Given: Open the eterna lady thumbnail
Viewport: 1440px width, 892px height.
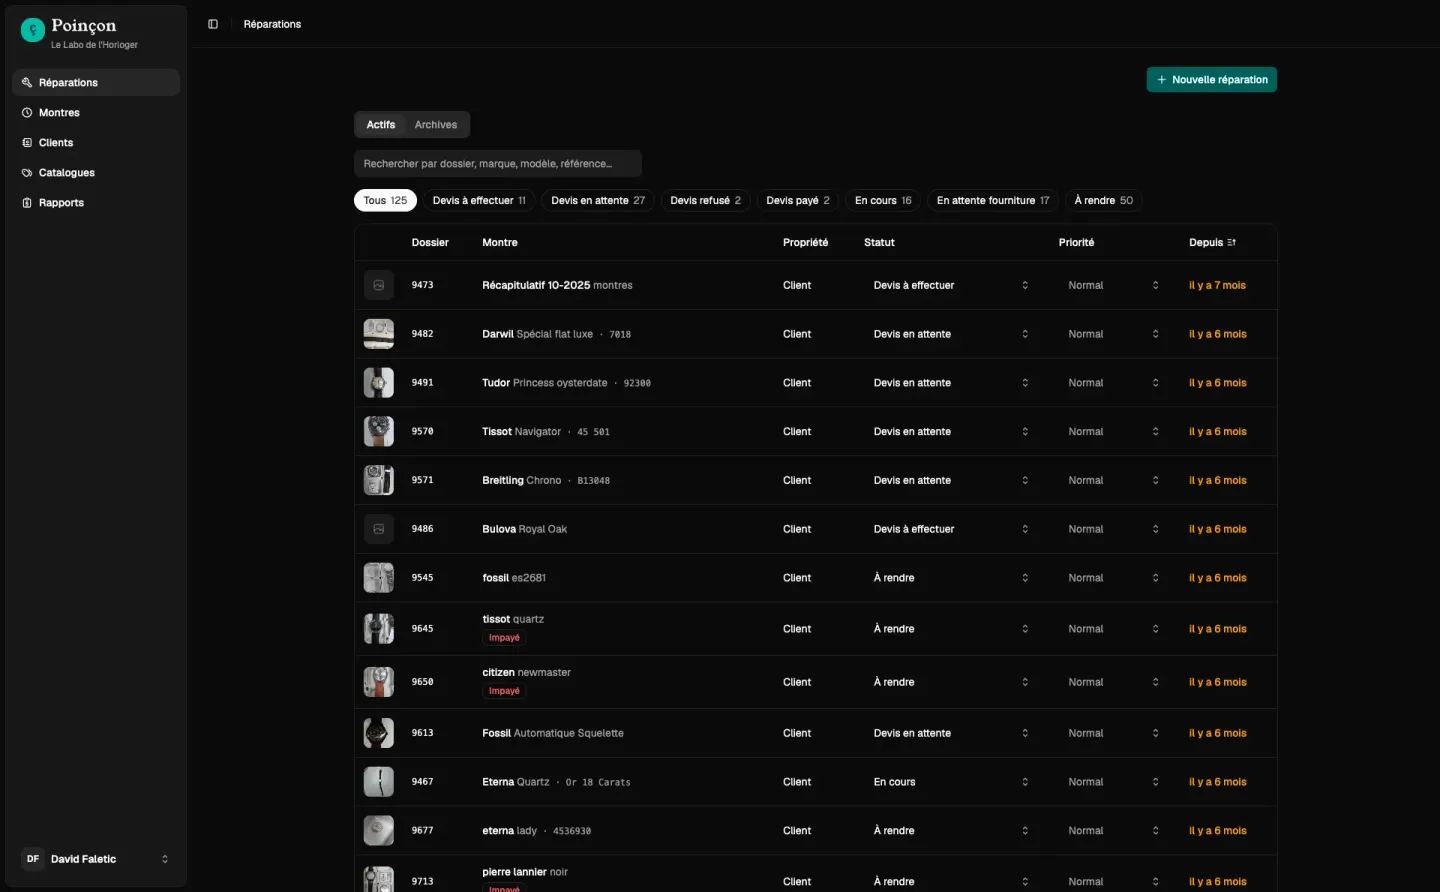Looking at the screenshot, I should point(379,831).
